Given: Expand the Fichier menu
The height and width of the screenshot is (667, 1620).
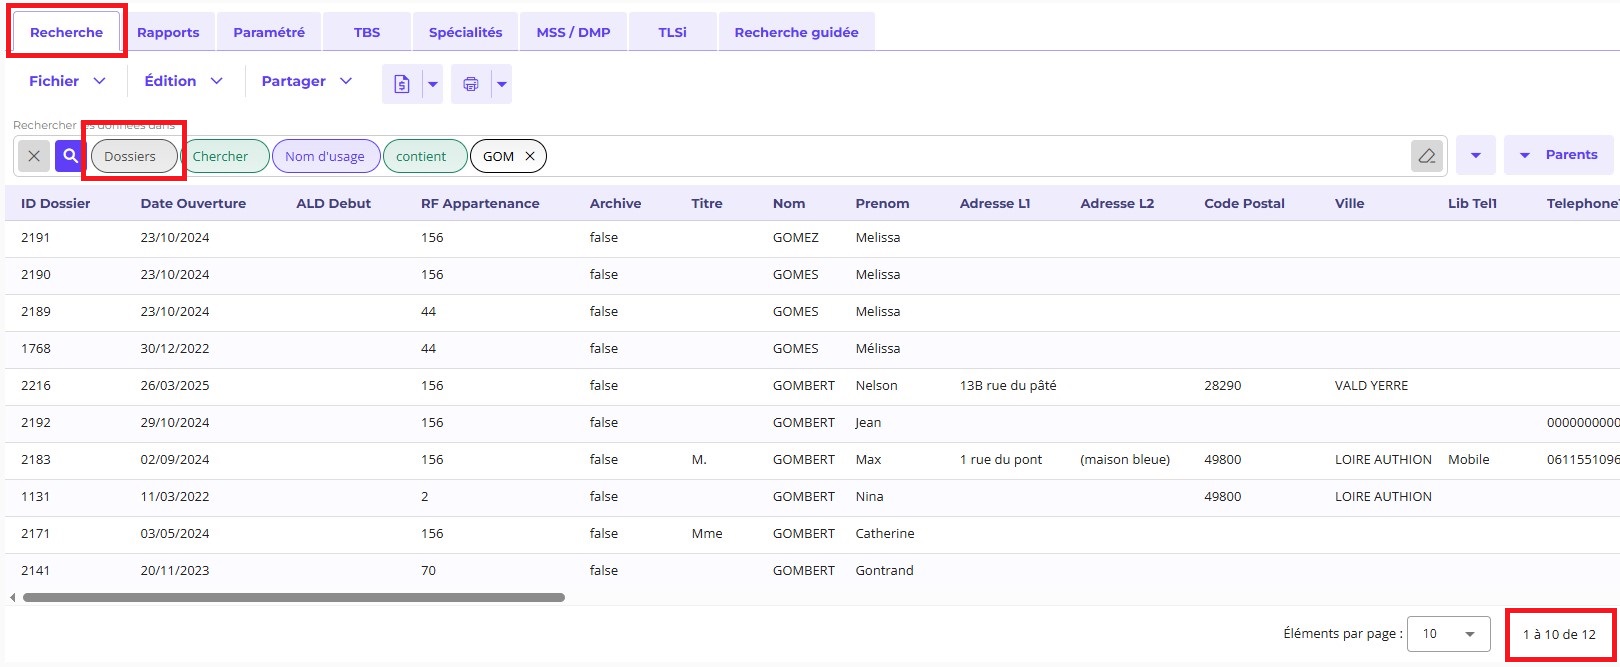Looking at the screenshot, I should tap(67, 81).
